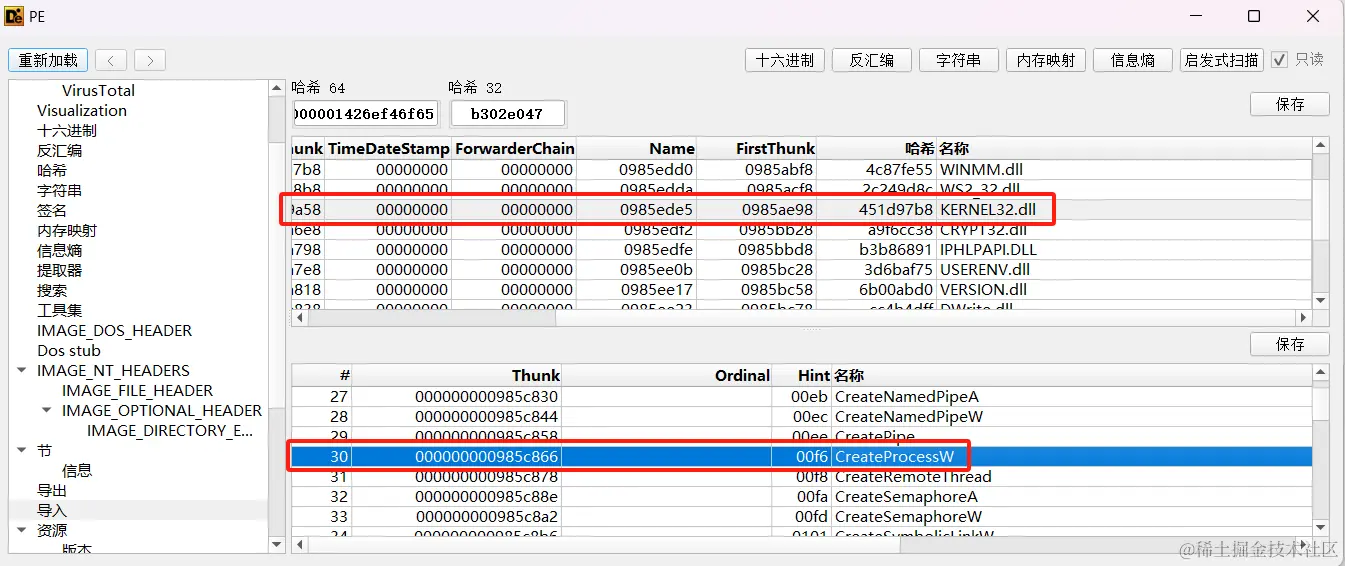
Task: Select the CreateNamedPipeA function row
Action: coord(801,397)
